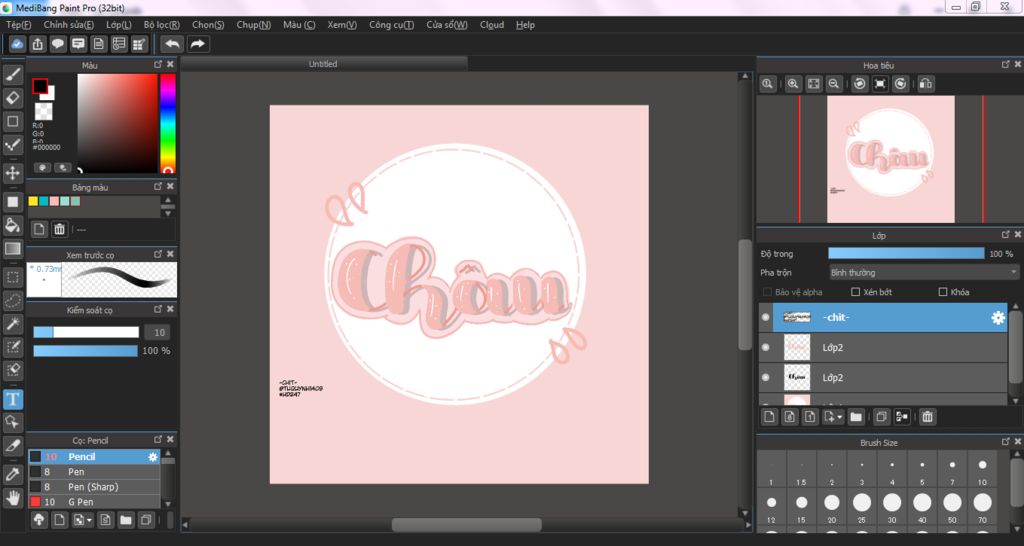The width and height of the screenshot is (1024, 546).
Task: Click the Undo arrow in toolbar
Action: [172, 44]
